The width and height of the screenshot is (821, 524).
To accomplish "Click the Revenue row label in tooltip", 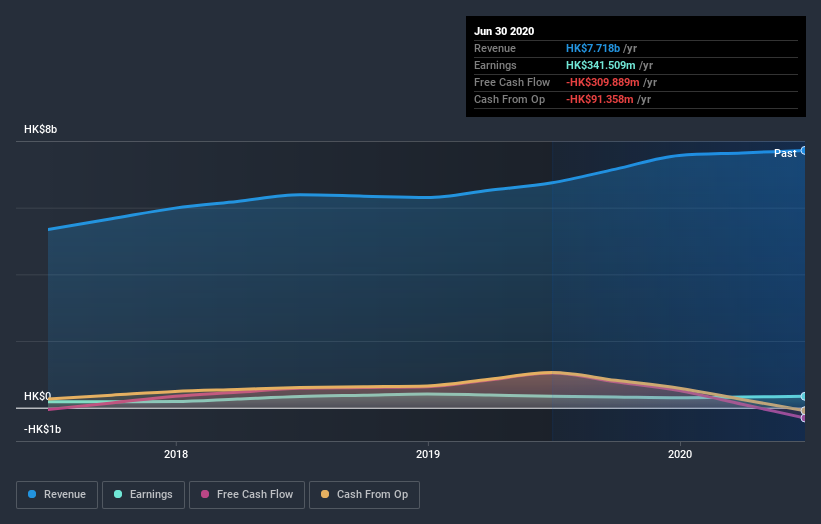I will pyautogui.click(x=495, y=48).
